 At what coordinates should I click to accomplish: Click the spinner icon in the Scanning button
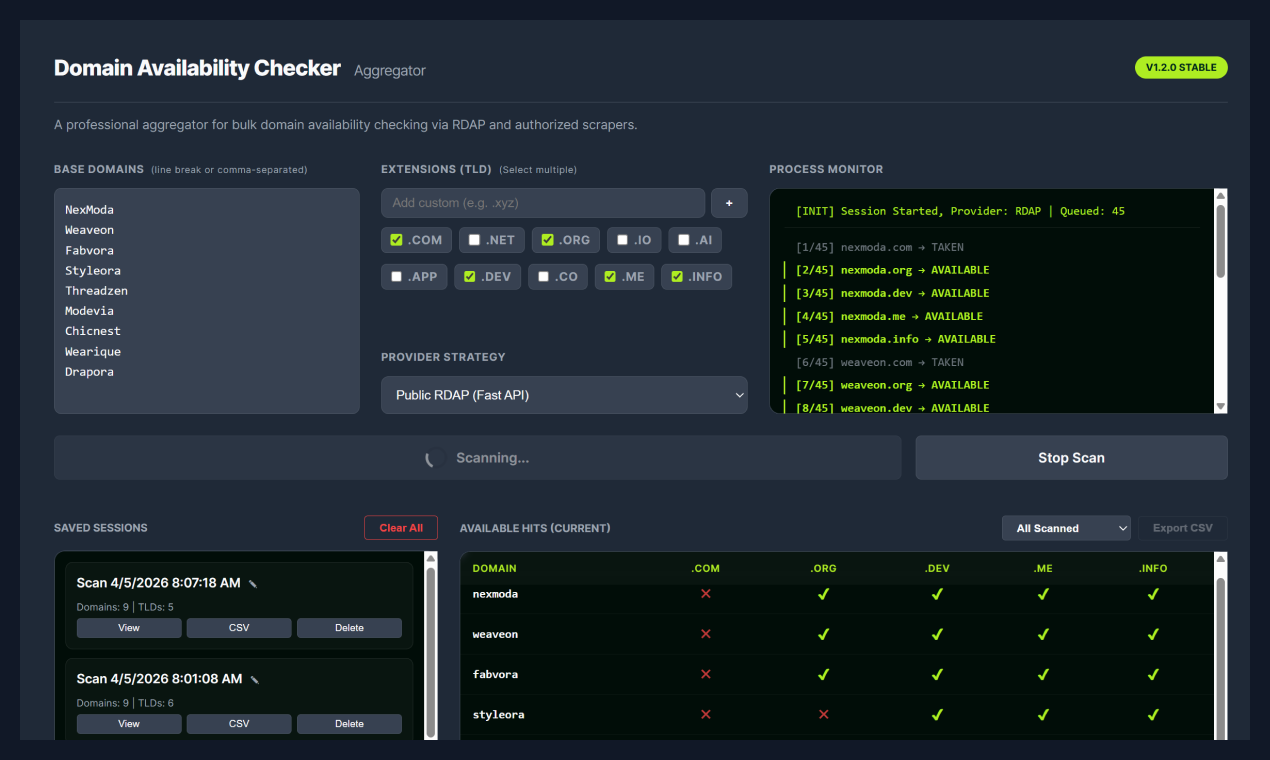tap(432, 457)
